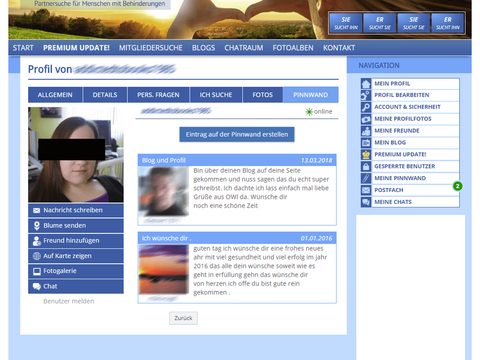Click the green unread badge on Postfach
480x360 pixels.
point(458,186)
